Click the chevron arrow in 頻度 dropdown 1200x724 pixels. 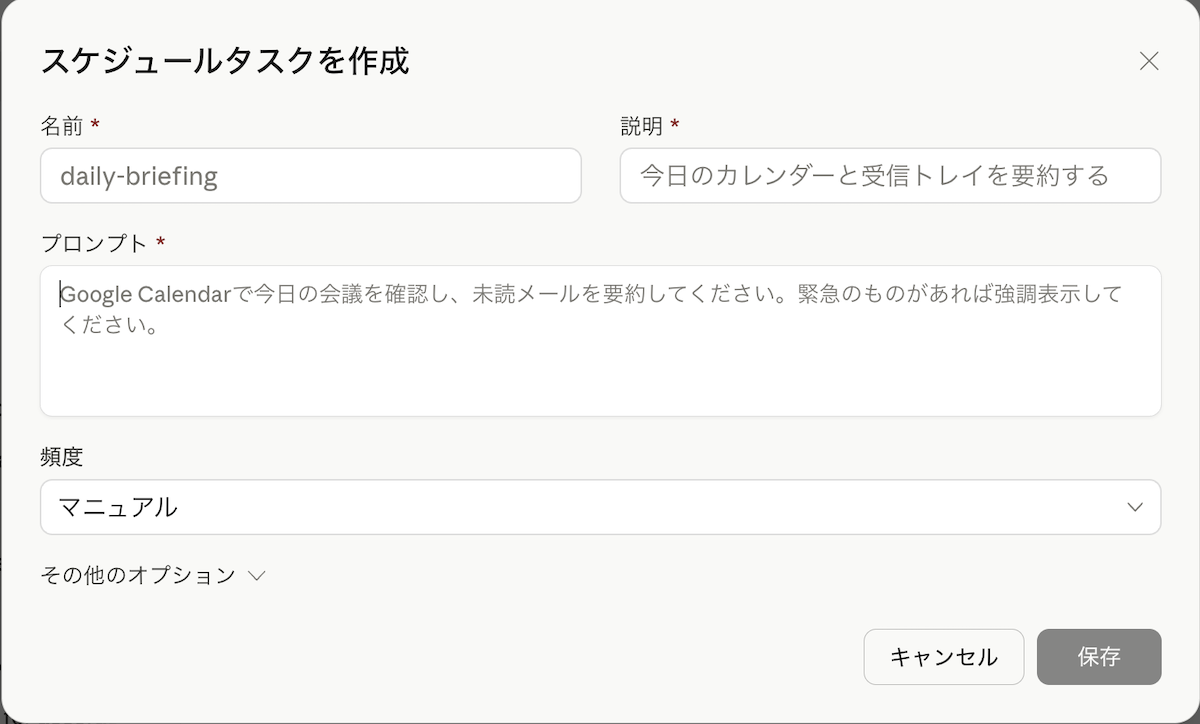[x=1135, y=507]
